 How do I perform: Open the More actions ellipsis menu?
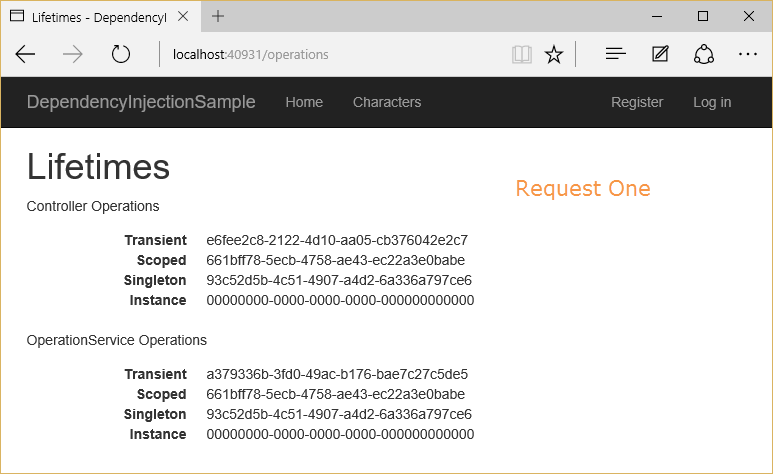pyautogui.click(x=748, y=55)
